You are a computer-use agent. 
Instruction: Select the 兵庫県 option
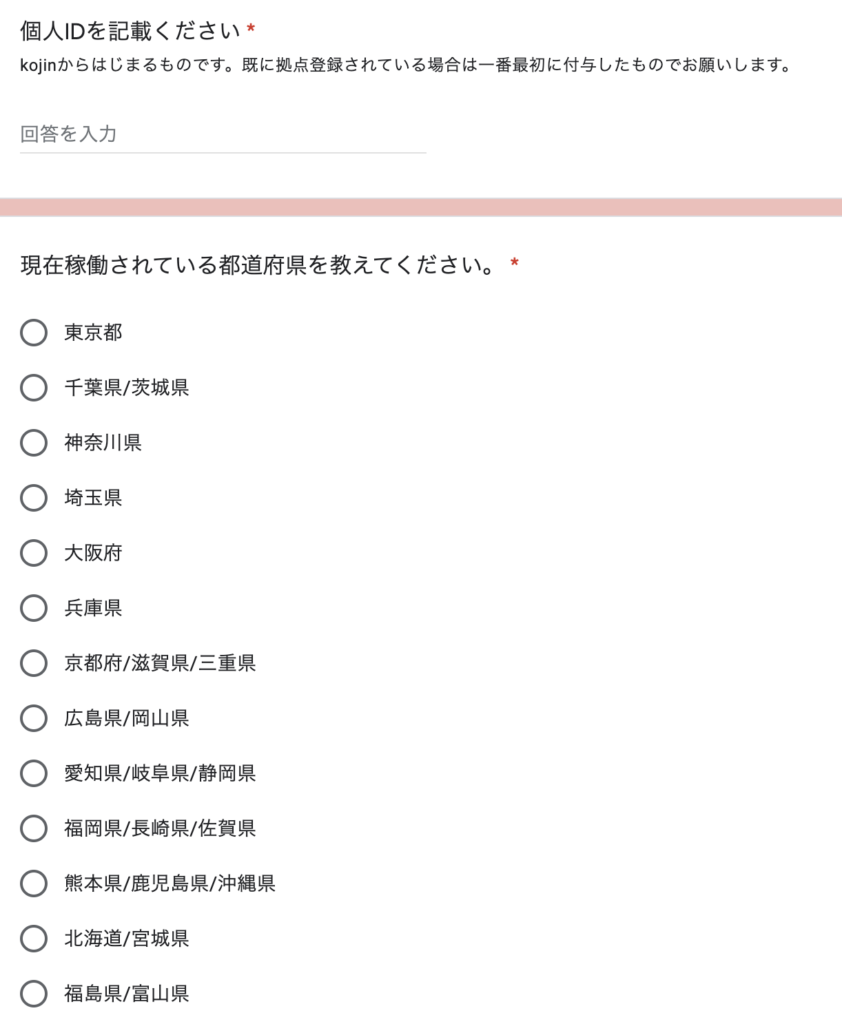tap(33, 608)
